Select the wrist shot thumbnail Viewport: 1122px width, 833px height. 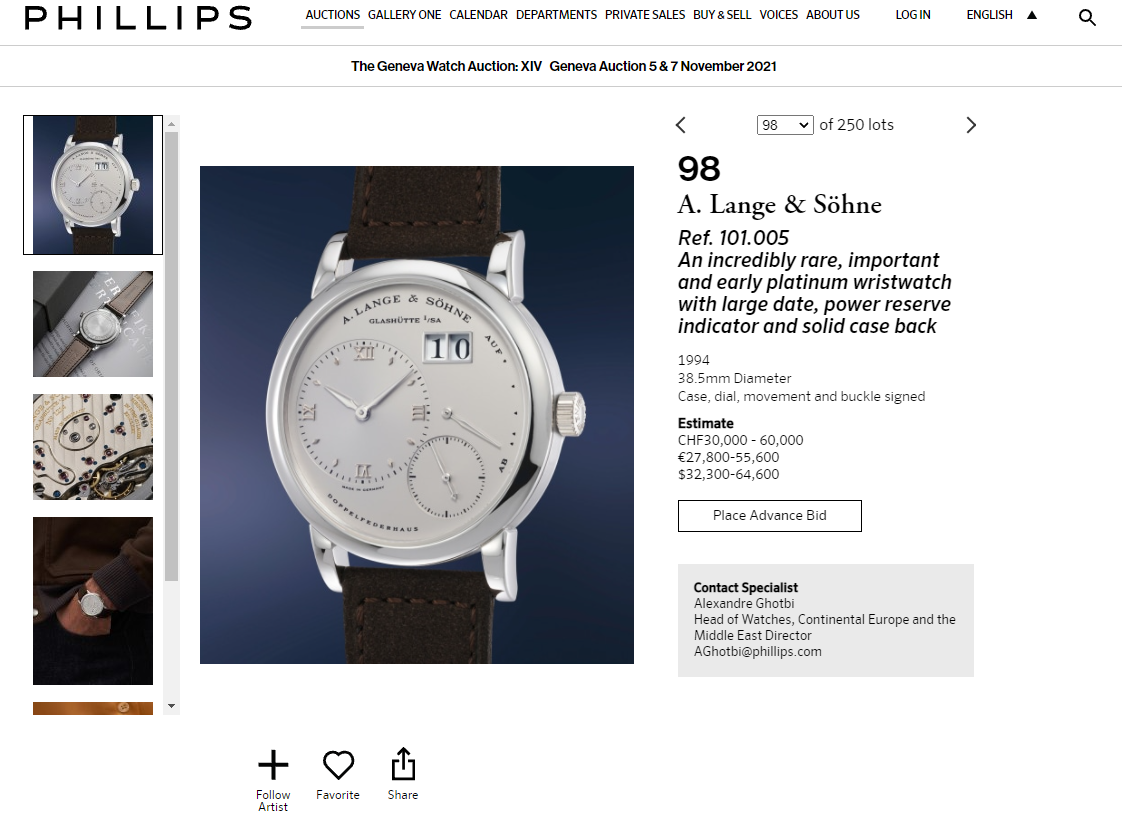(x=93, y=600)
